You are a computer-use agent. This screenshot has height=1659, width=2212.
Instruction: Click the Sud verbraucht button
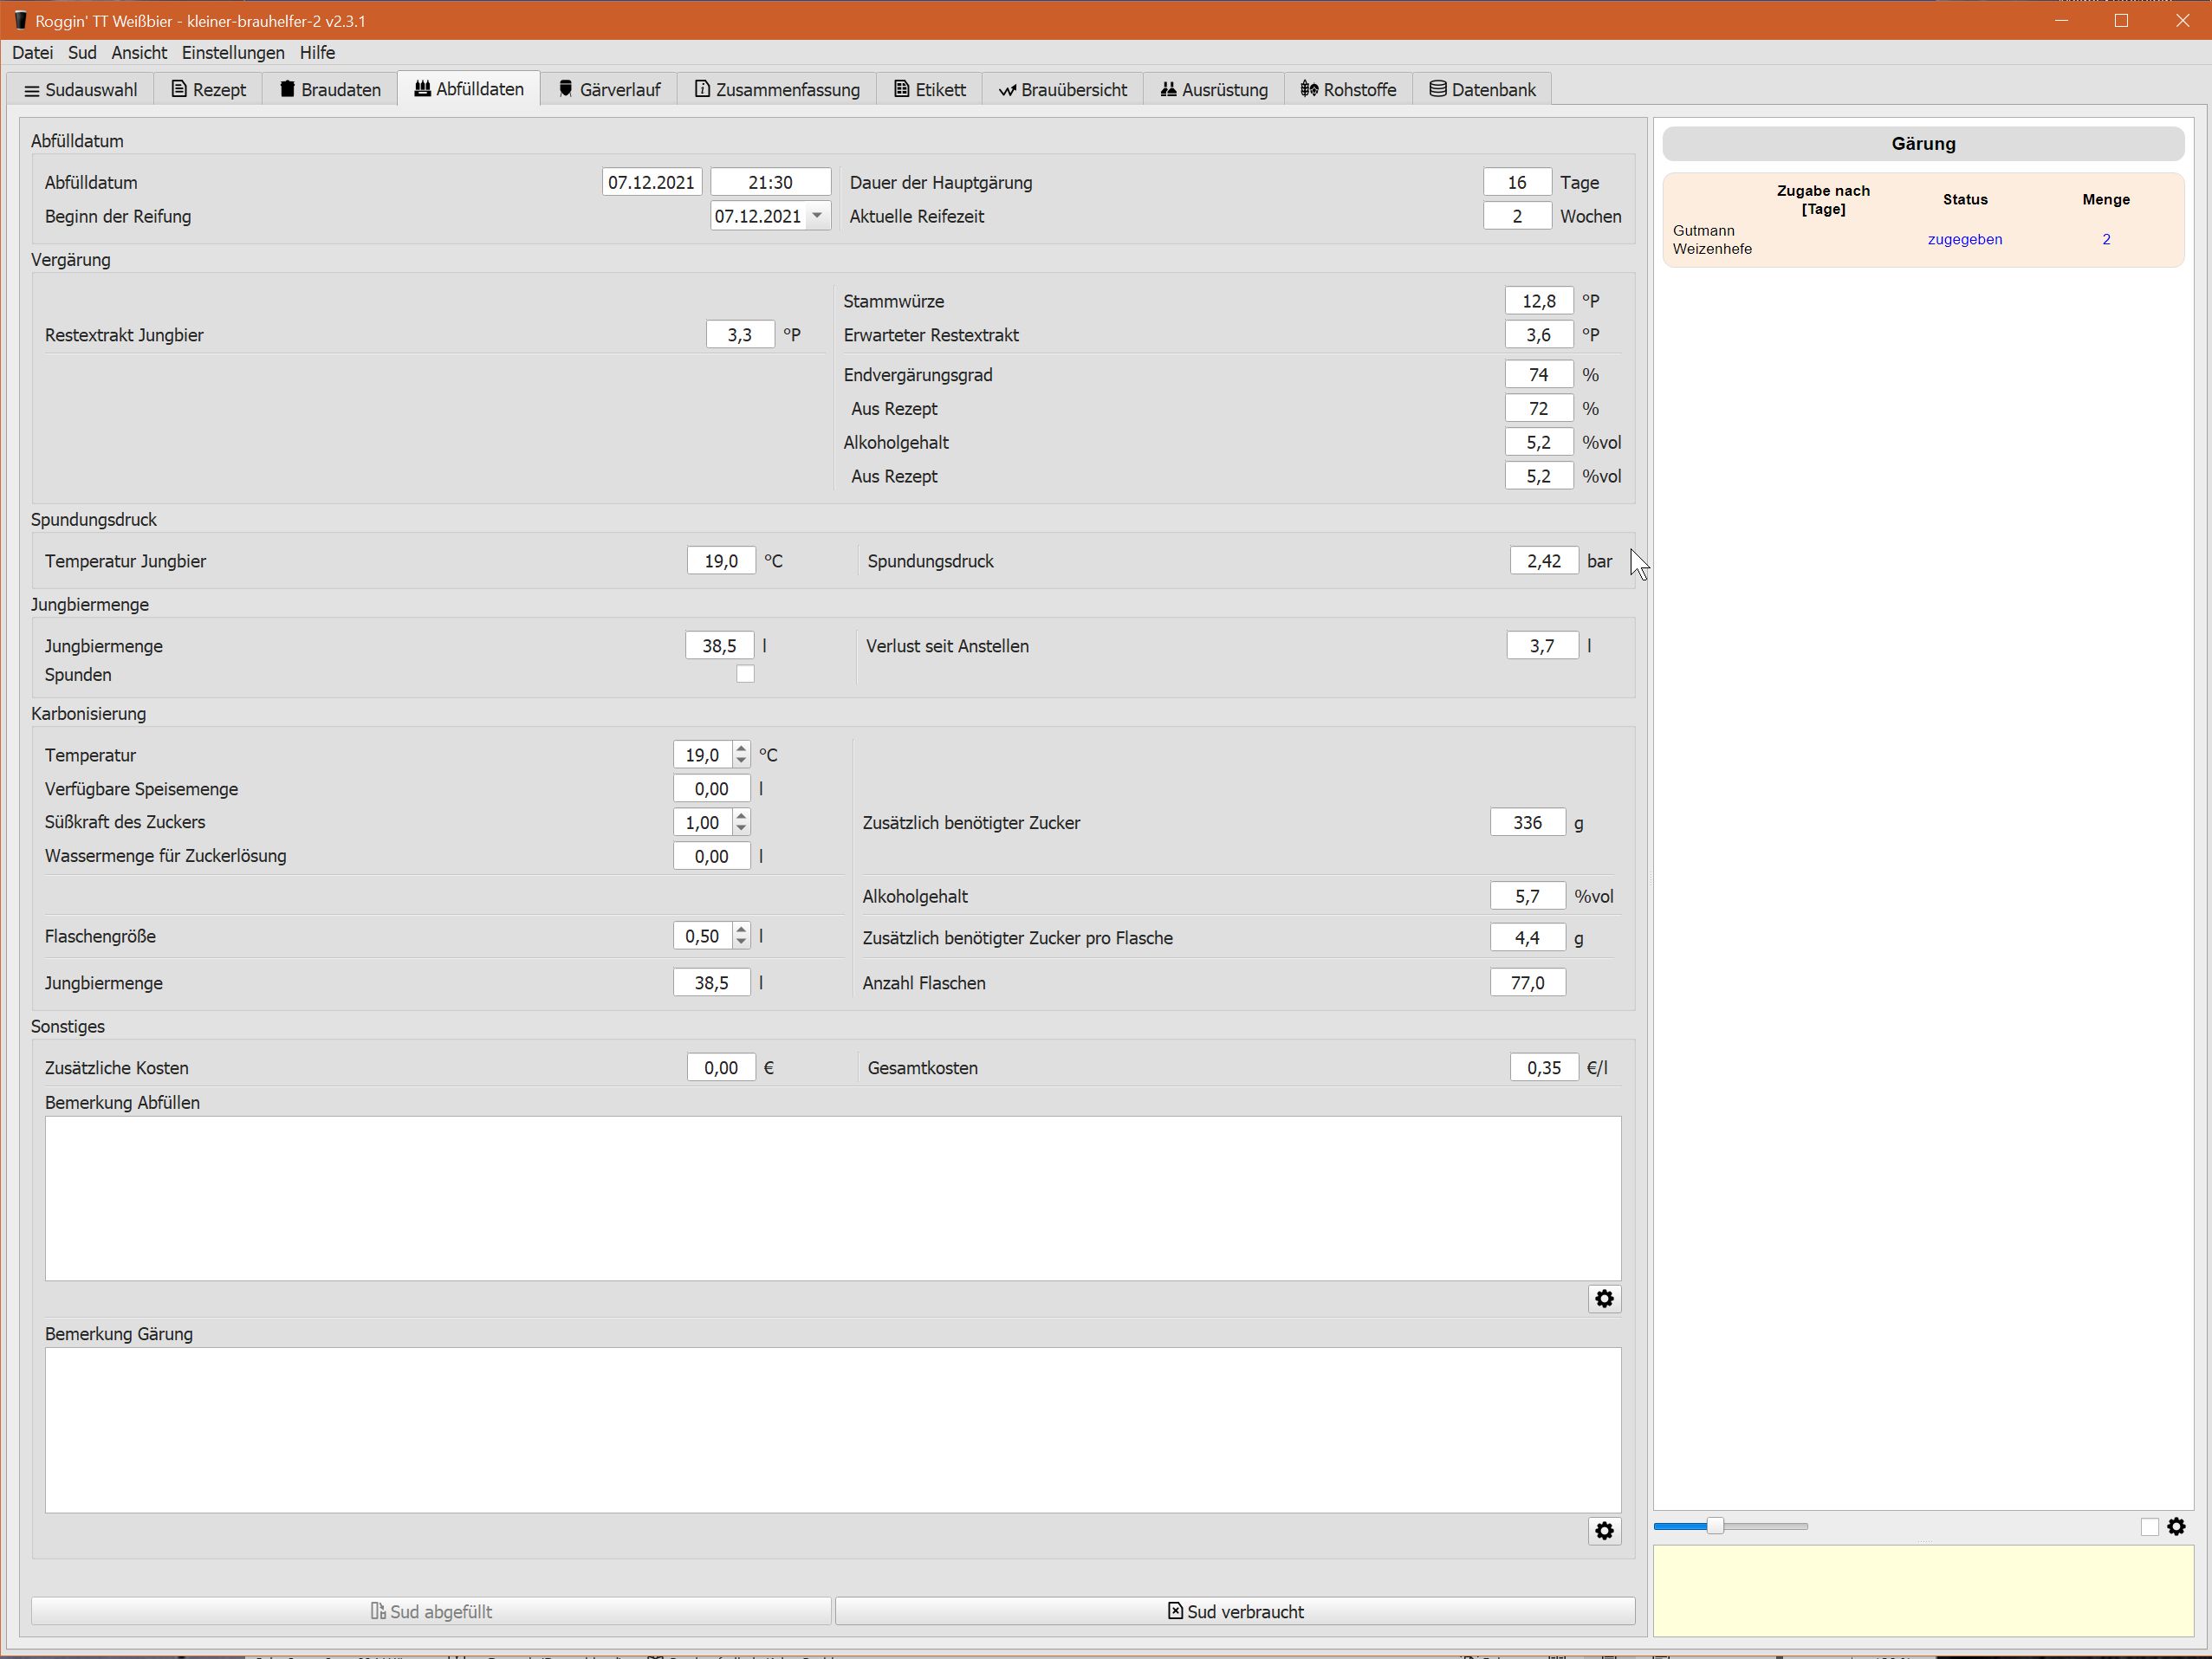click(x=1235, y=1611)
